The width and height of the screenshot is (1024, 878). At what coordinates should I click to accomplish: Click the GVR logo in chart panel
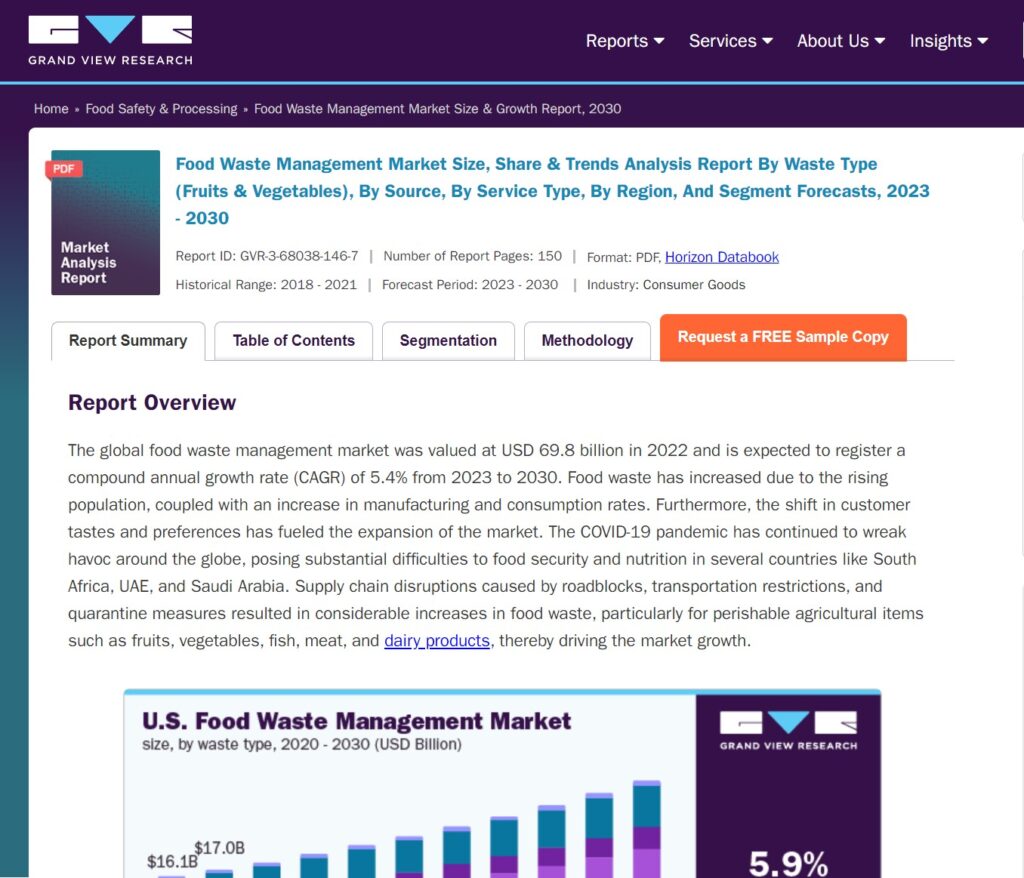[x=788, y=731]
